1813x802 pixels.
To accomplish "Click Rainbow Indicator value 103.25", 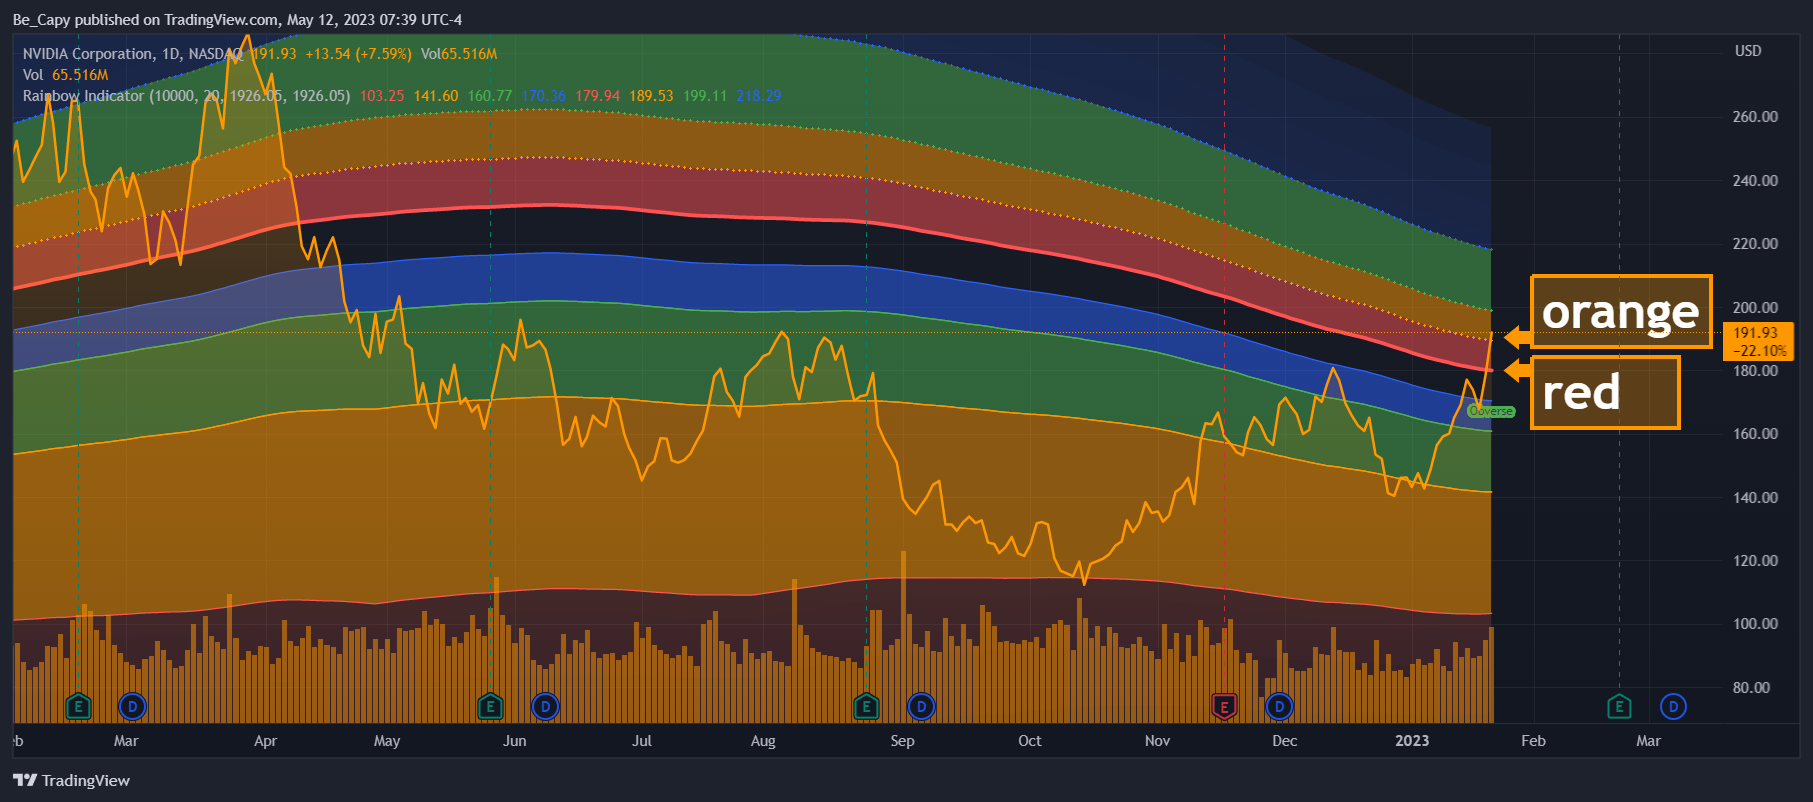I will [382, 96].
